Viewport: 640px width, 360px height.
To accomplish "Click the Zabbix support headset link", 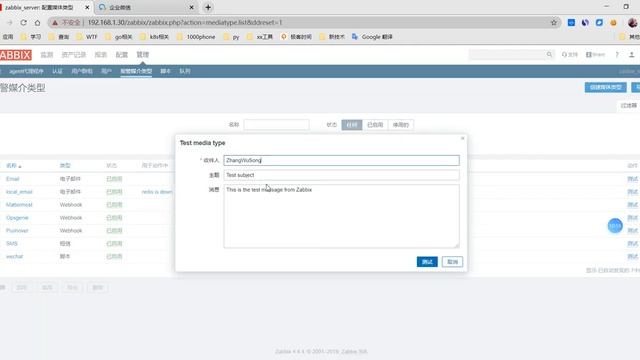I will [x=569, y=54].
